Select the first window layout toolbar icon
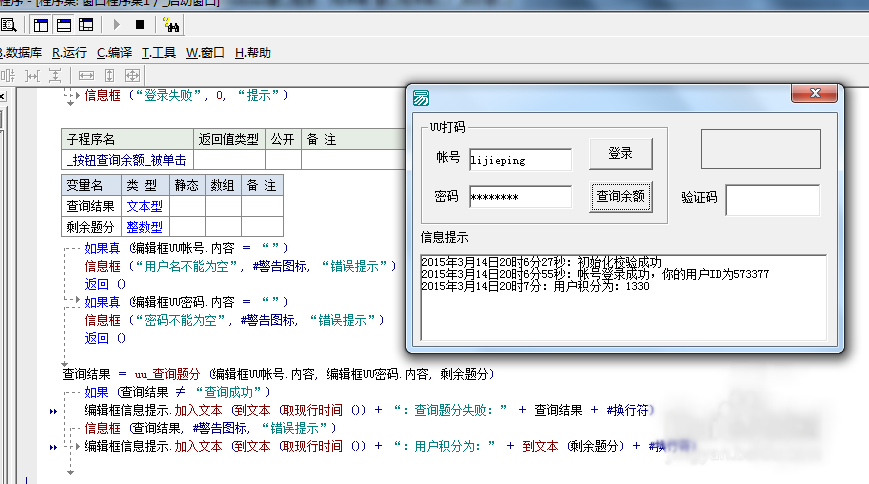This screenshot has height=484, width=869. click(41, 24)
